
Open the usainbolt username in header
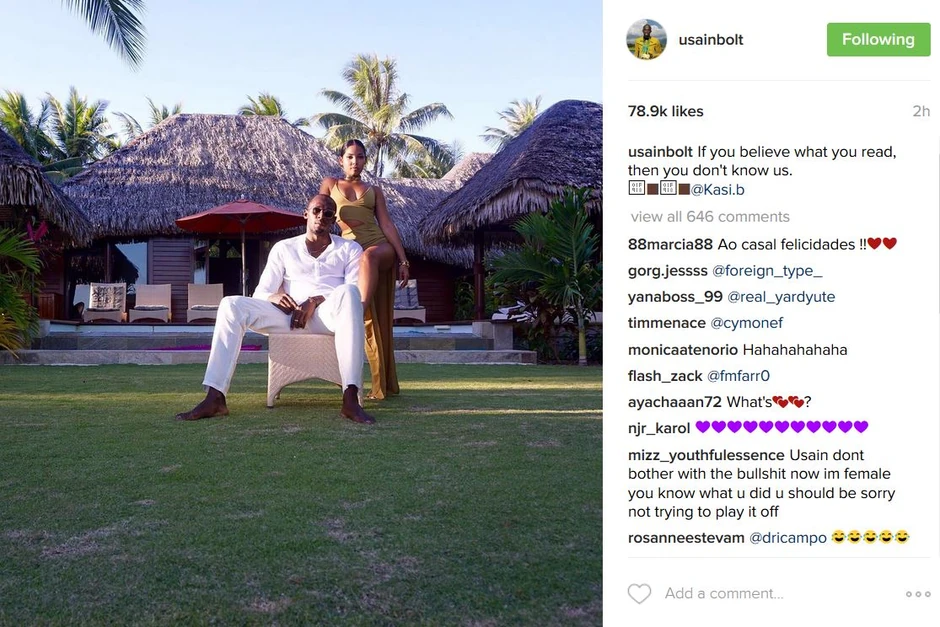pyautogui.click(x=710, y=40)
